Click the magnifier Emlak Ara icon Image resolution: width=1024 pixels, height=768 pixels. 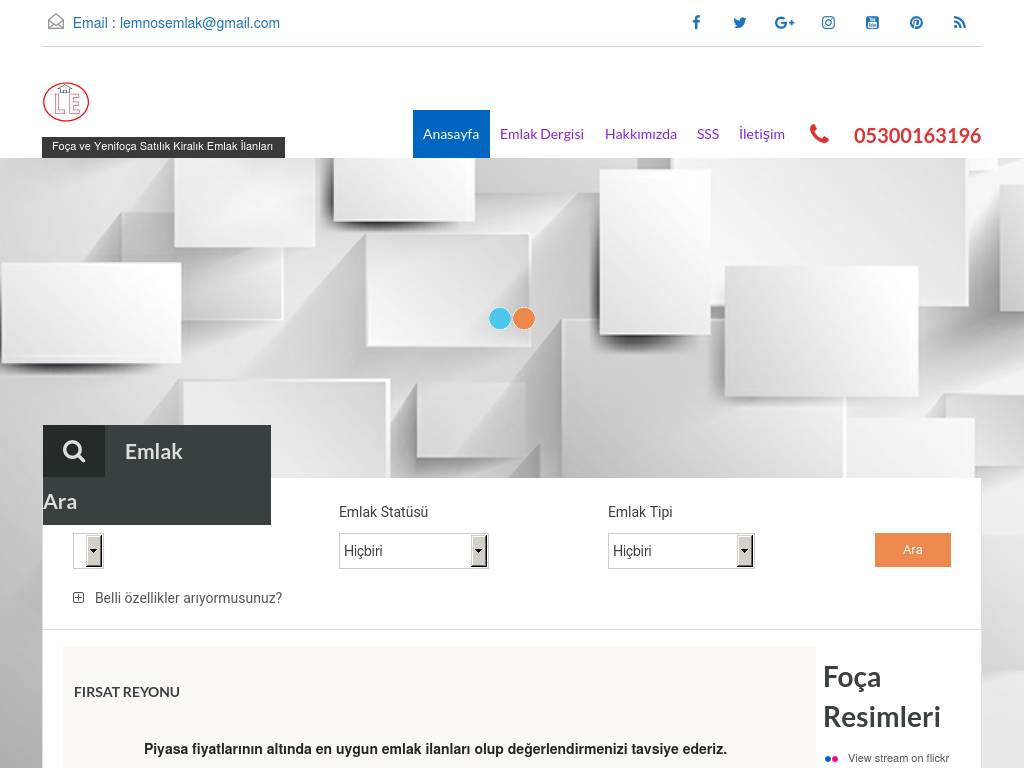pos(74,451)
